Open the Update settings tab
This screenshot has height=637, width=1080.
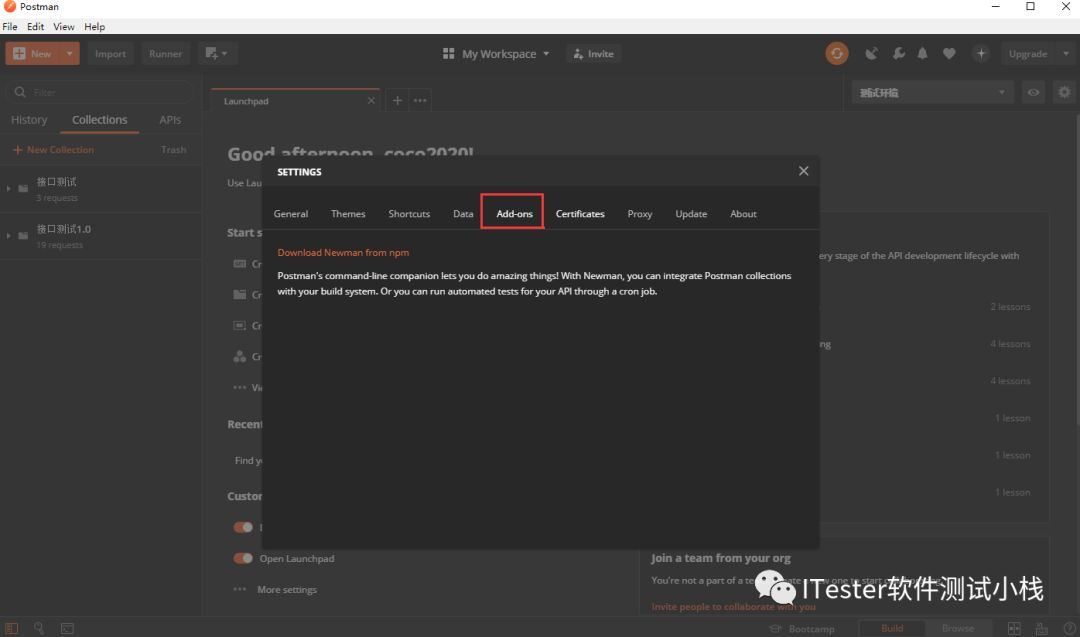pyautogui.click(x=691, y=214)
